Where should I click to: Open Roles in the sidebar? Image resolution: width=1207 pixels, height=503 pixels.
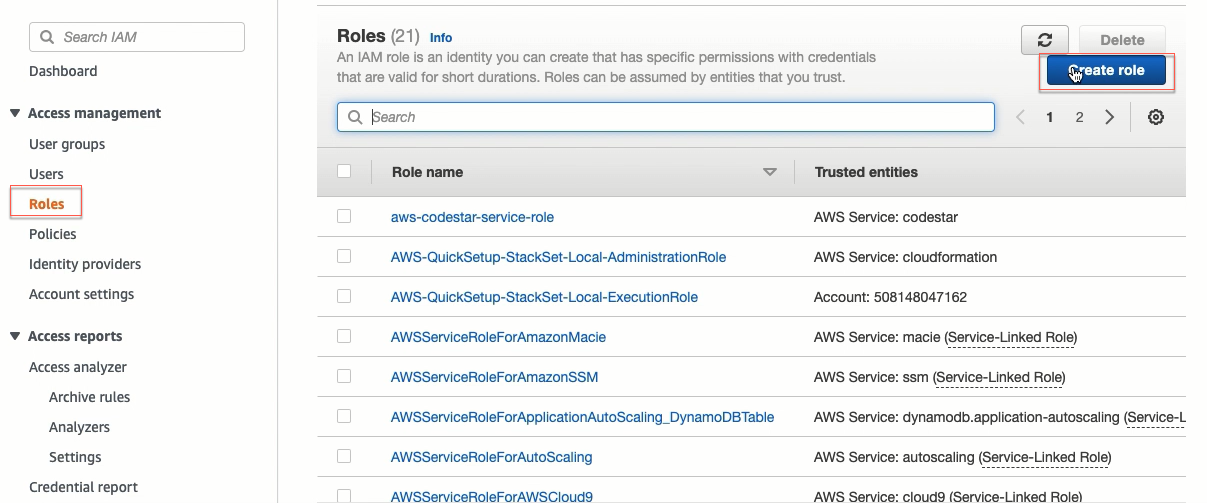[x=47, y=204]
